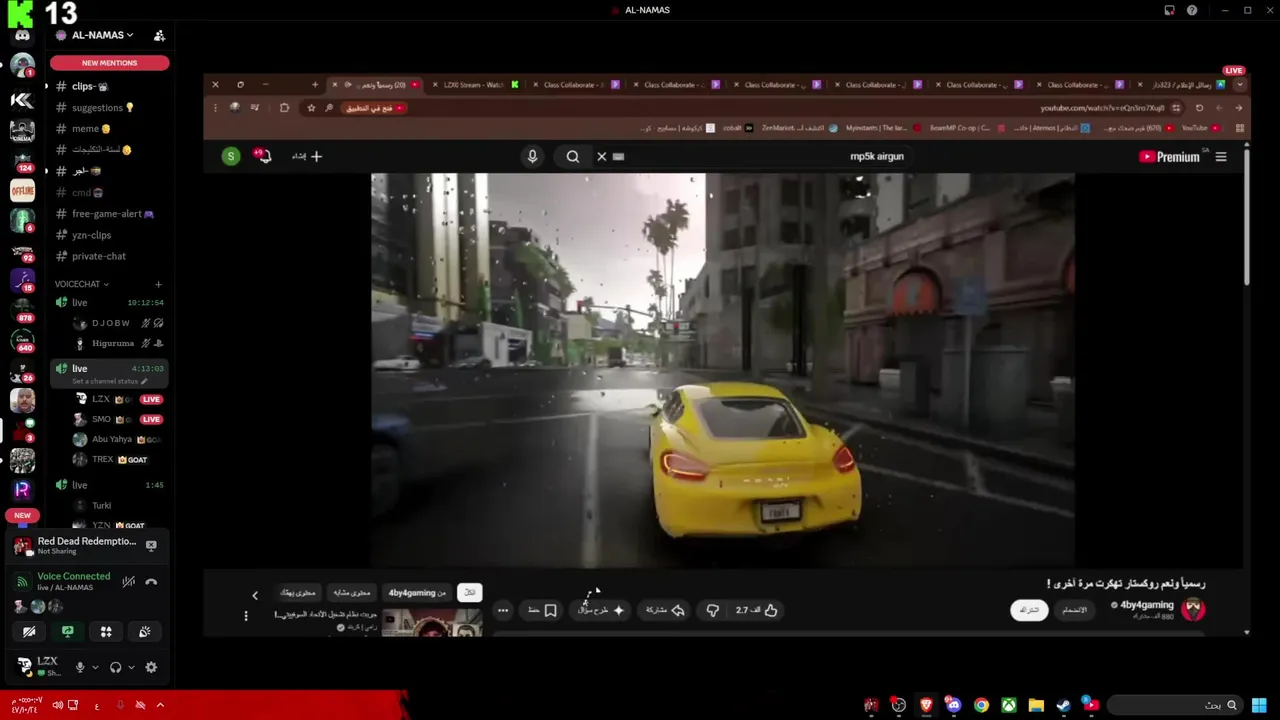The height and width of the screenshot is (720, 1280).
Task: Click YouTube voice search microphone
Action: [532, 156]
